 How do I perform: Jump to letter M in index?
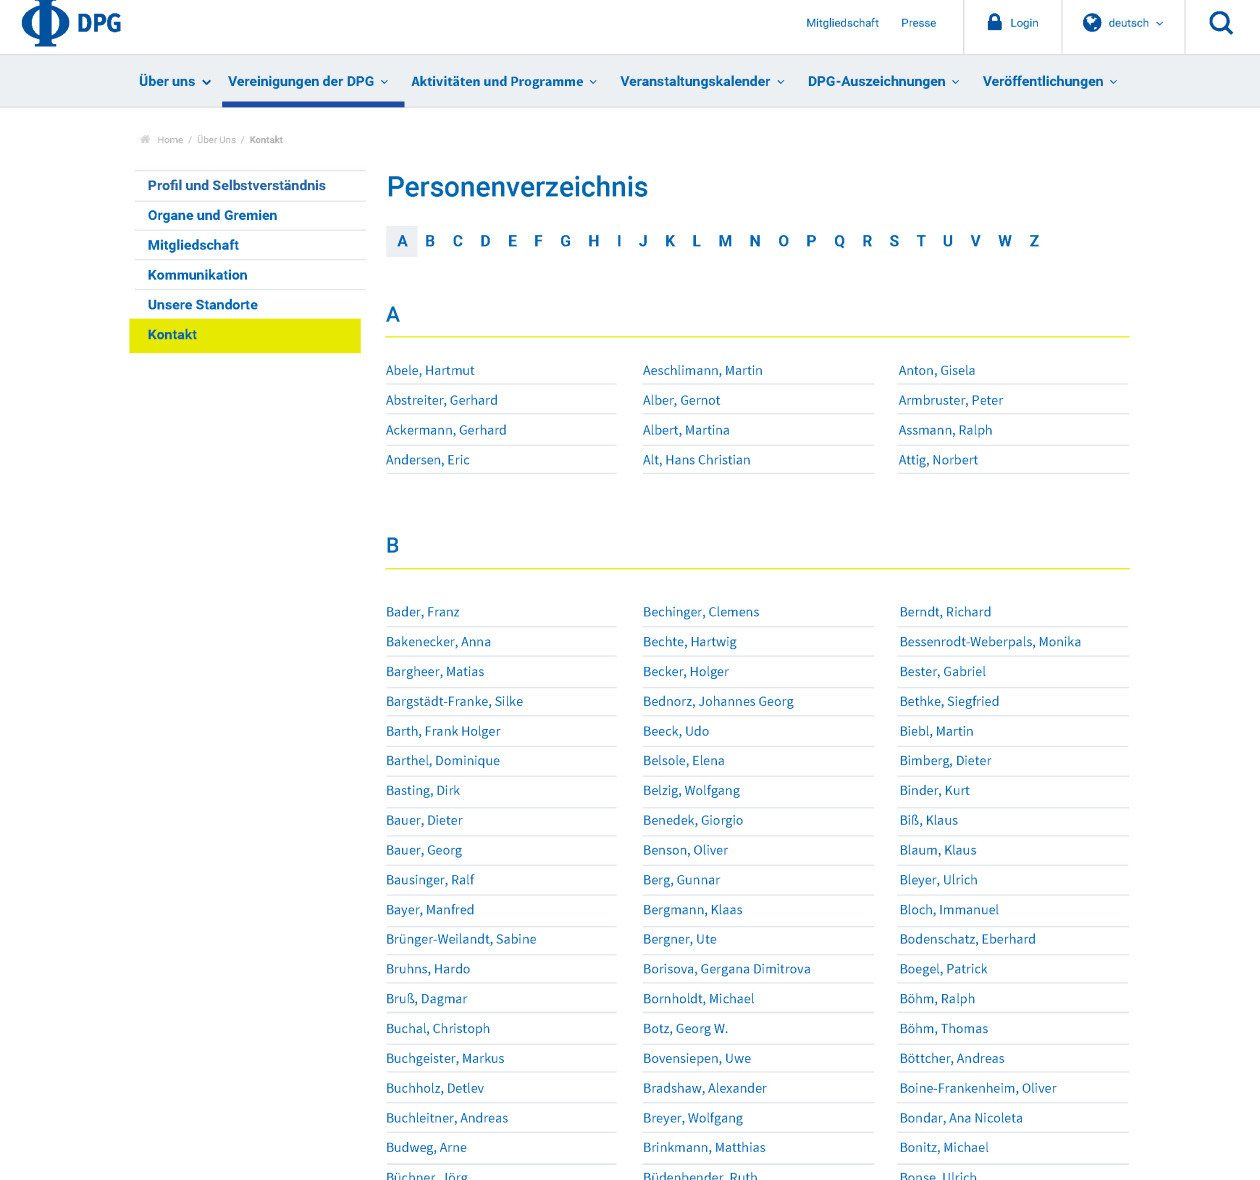pos(725,241)
